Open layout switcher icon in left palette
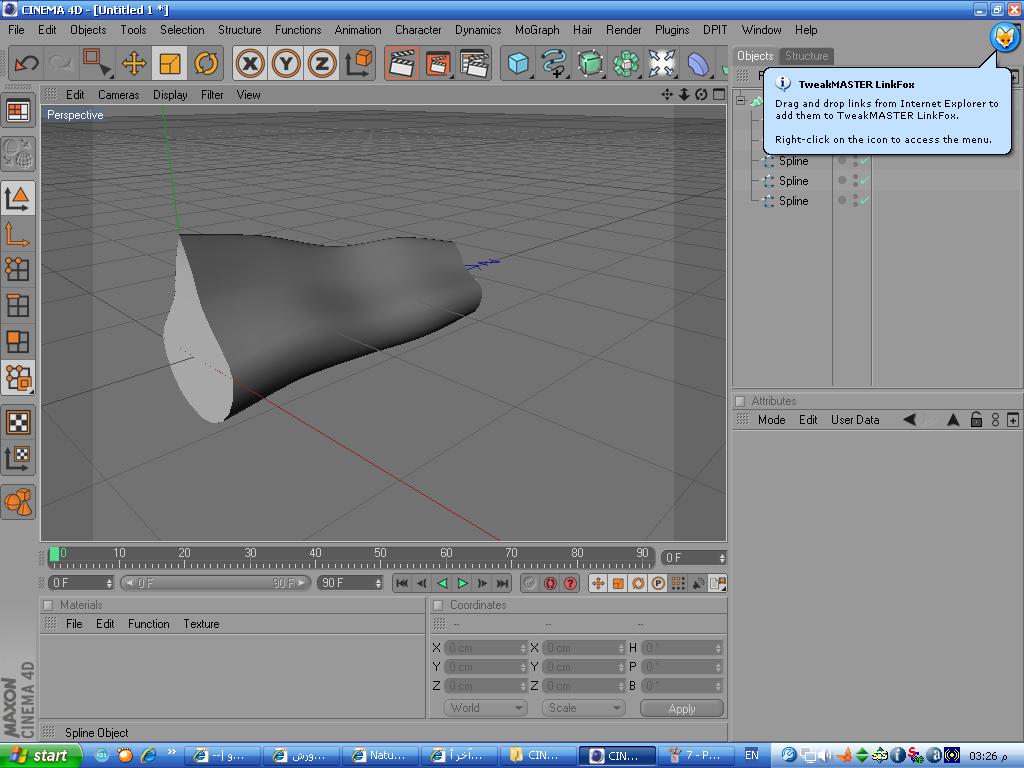The width and height of the screenshot is (1024, 768). [x=18, y=111]
